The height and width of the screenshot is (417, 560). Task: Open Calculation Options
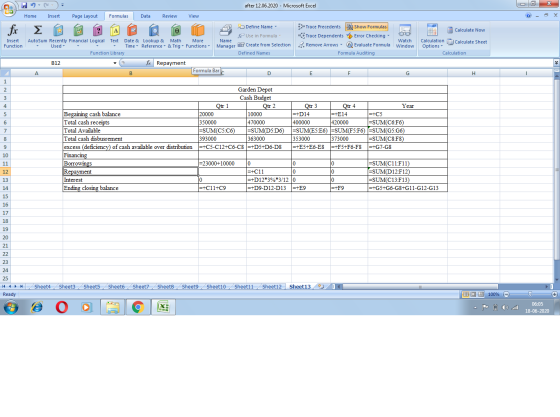[x=432, y=36]
